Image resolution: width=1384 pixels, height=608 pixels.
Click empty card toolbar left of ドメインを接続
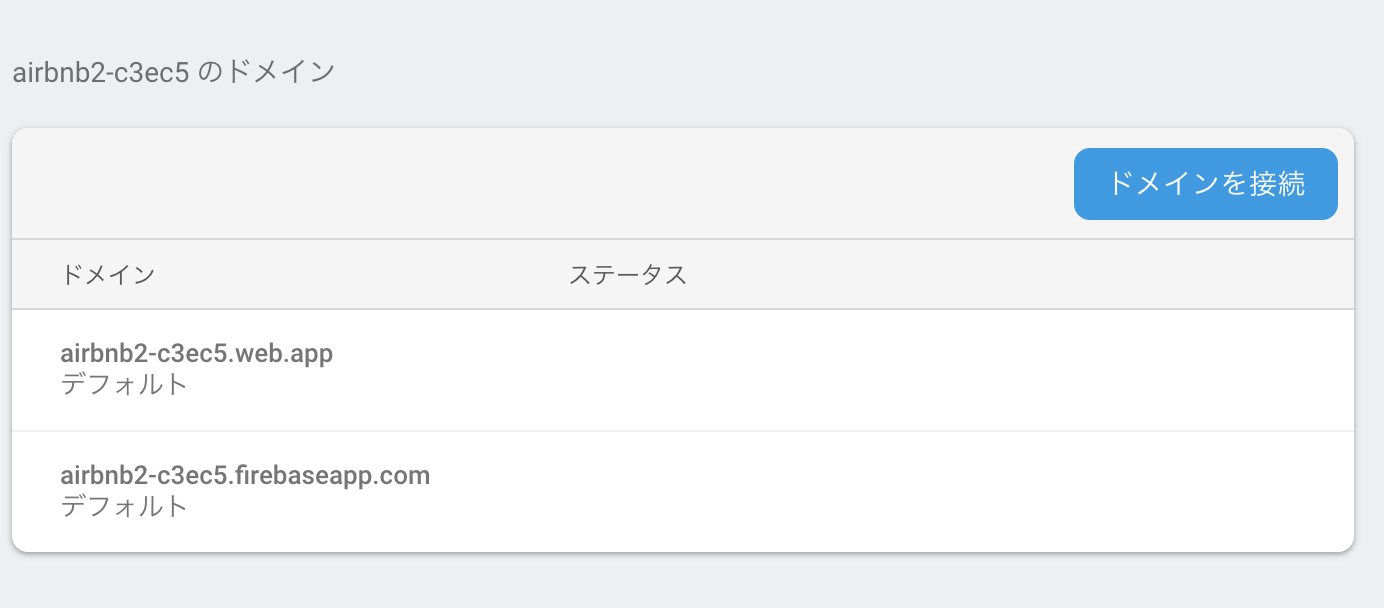tap(540, 184)
